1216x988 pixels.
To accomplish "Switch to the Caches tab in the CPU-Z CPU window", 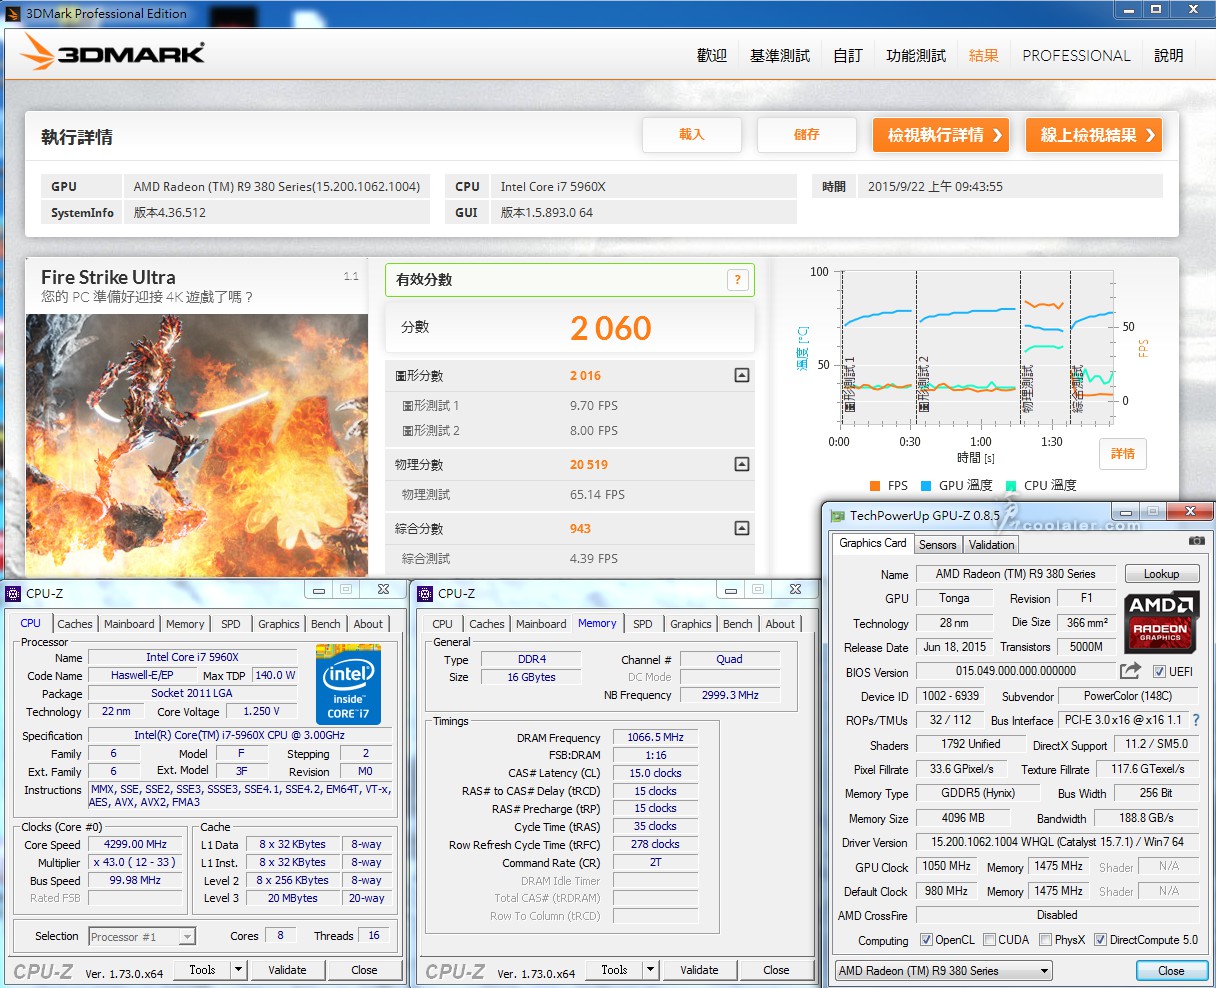I will coord(75,624).
